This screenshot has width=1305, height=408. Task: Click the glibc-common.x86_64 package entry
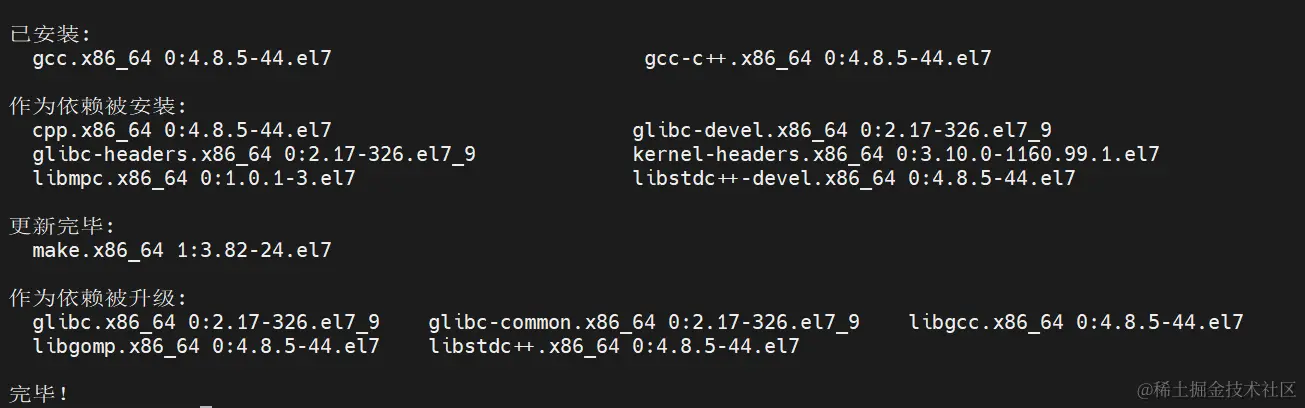(x=644, y=322)
